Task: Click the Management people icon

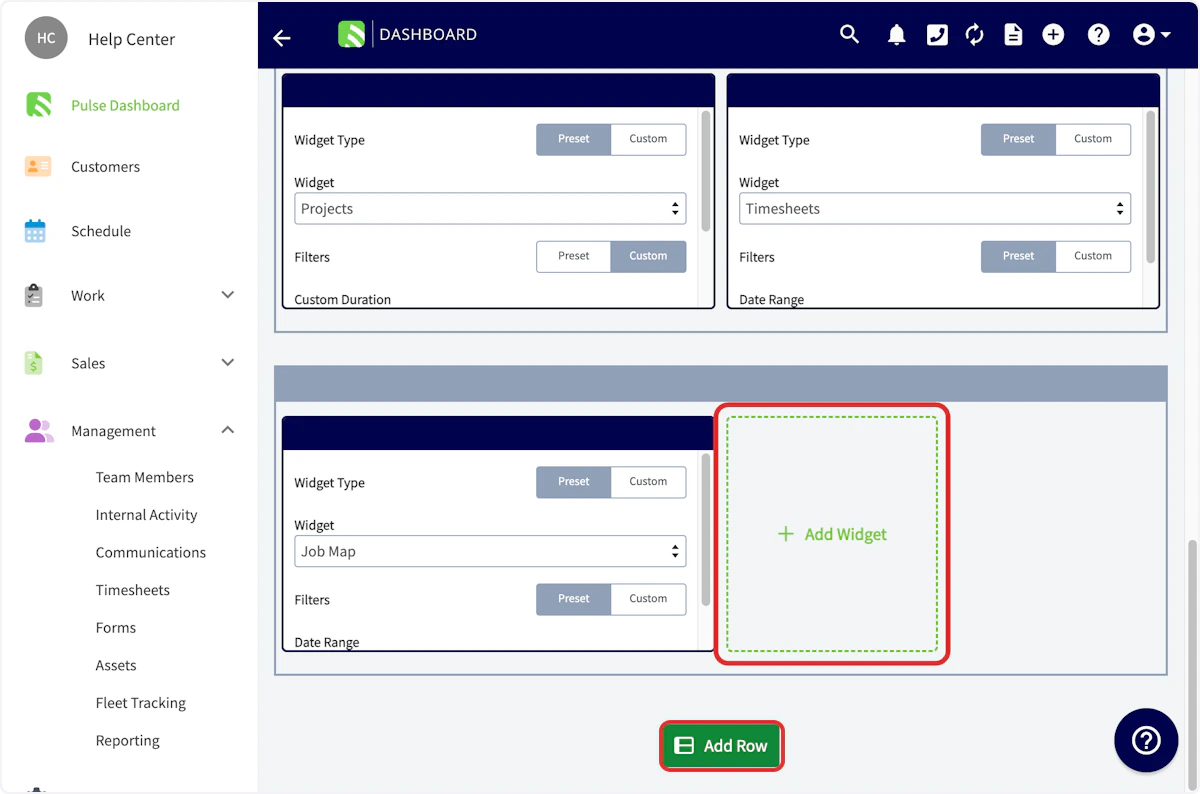Action: pos(39,431)
